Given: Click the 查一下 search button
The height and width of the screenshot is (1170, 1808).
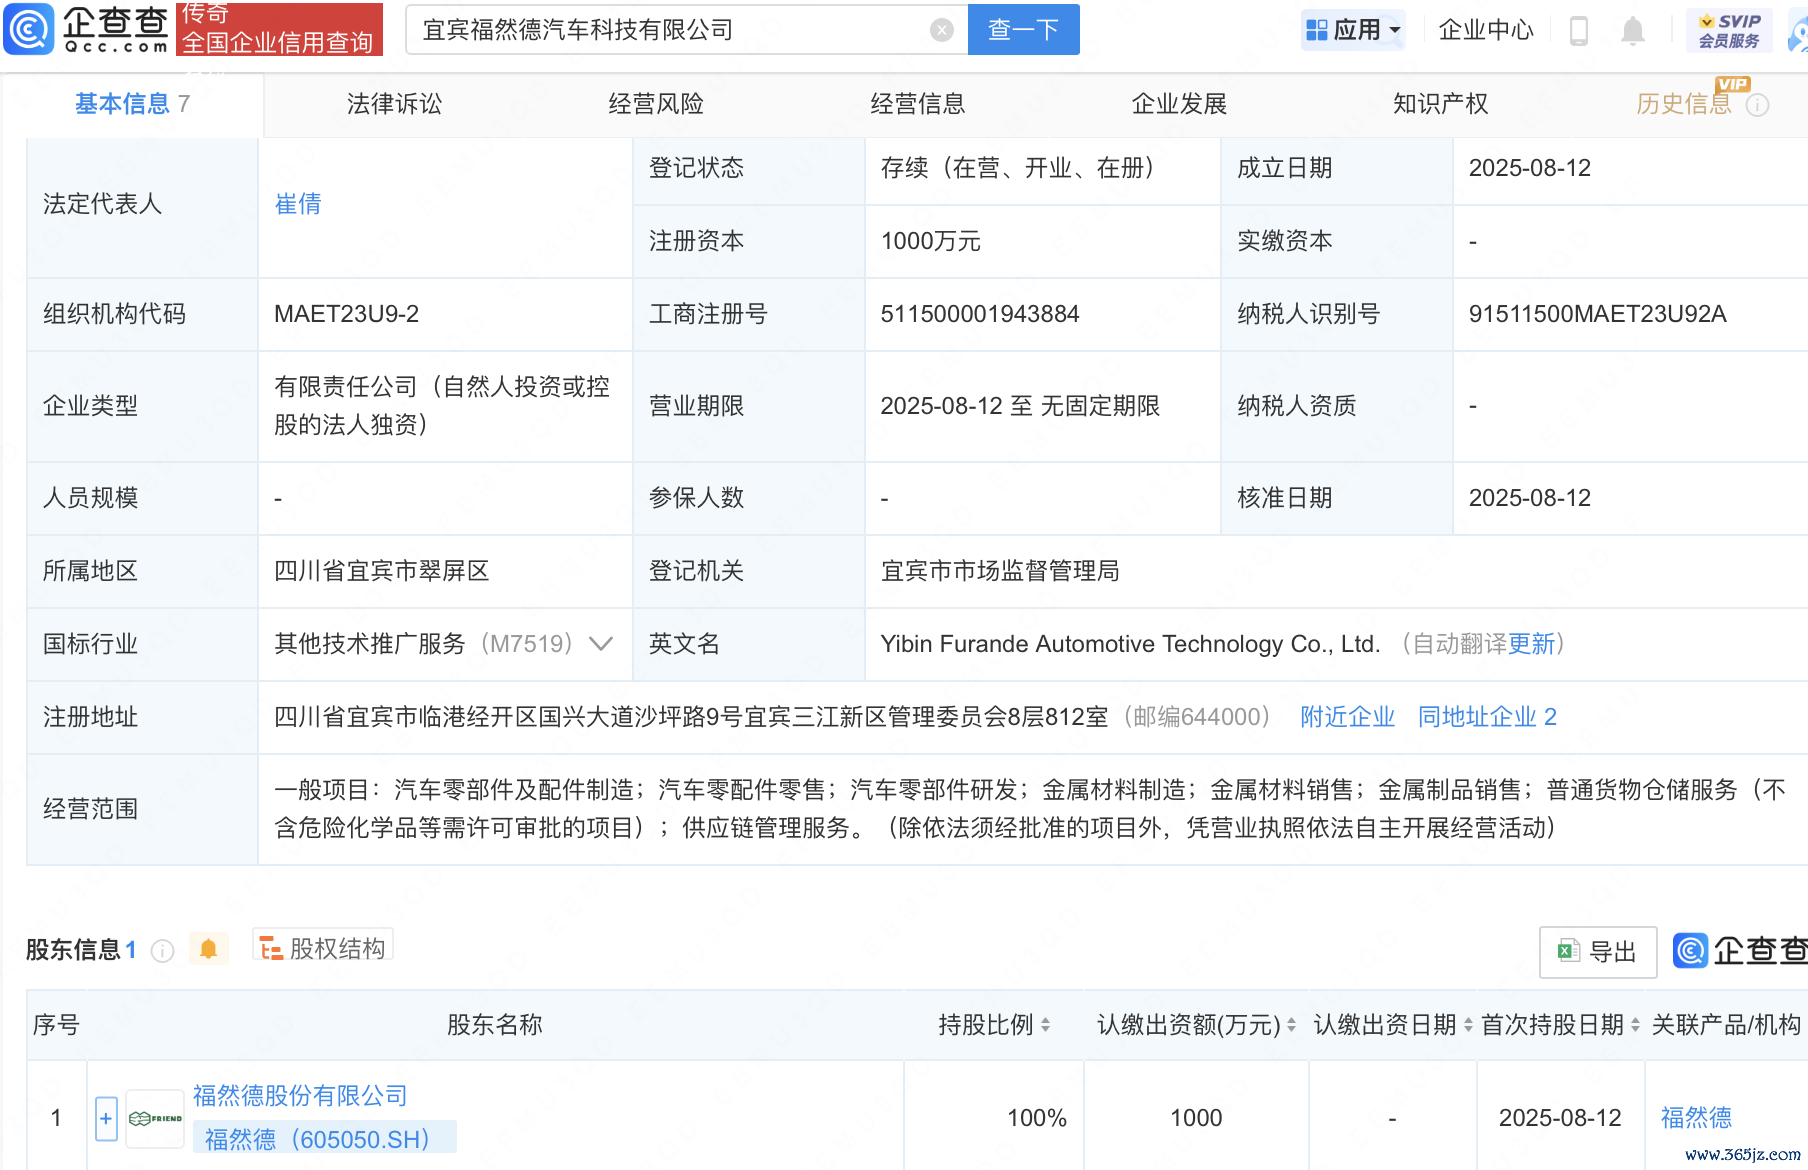Looking at the screenshot, I should 1023,30.
